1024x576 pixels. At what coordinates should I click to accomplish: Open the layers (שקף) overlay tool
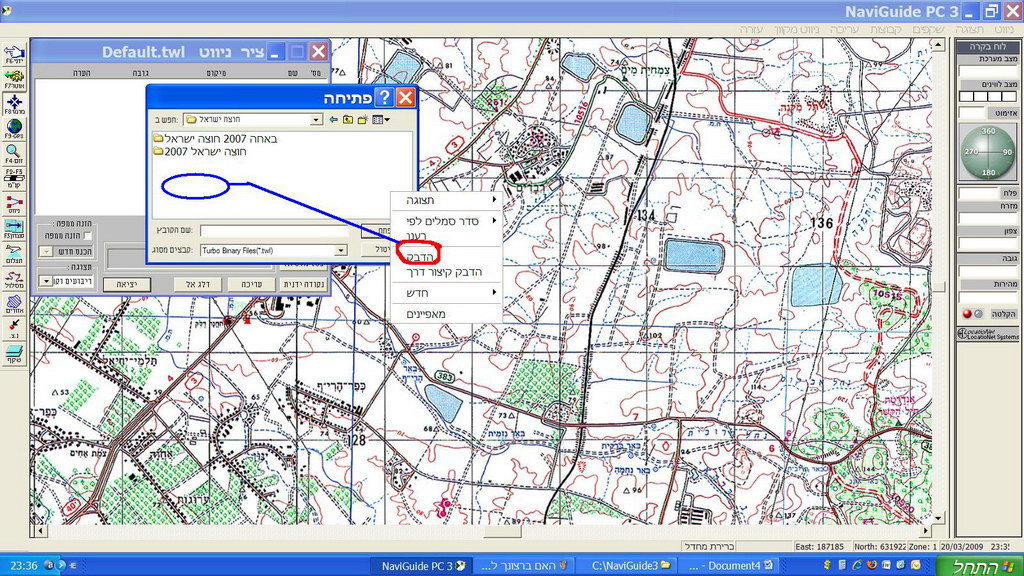point(14,354)
